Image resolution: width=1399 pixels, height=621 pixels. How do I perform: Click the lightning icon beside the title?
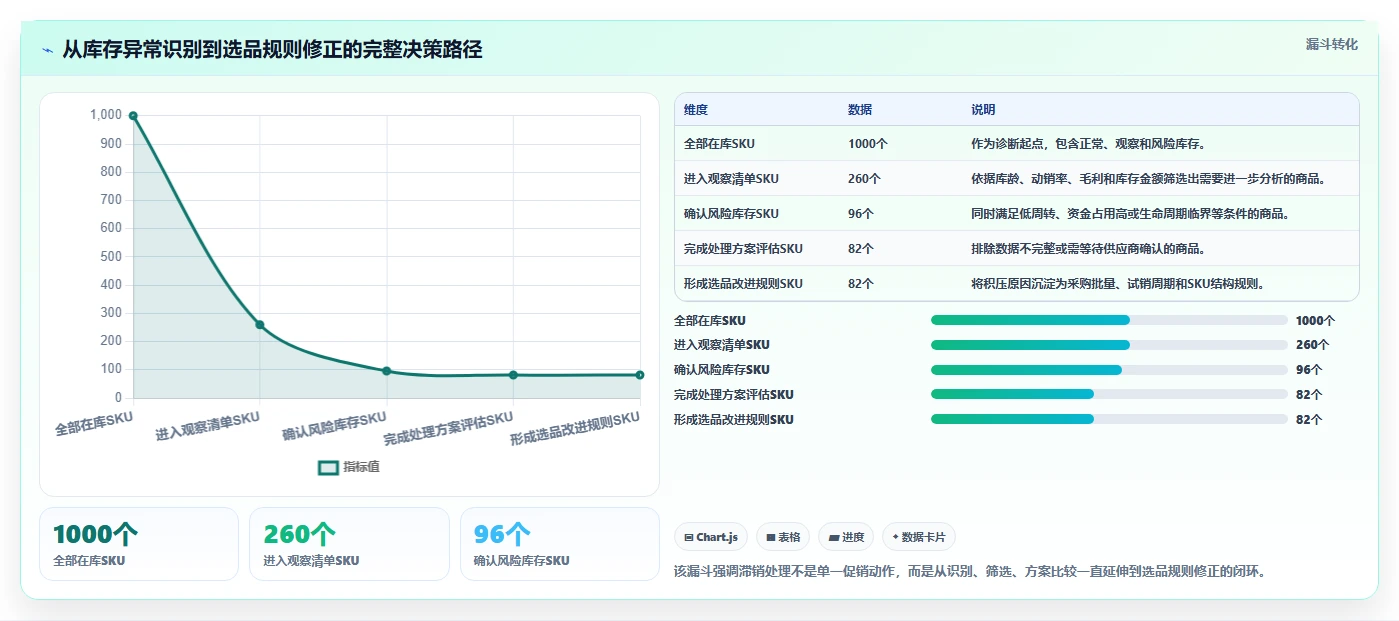(47, 50)
